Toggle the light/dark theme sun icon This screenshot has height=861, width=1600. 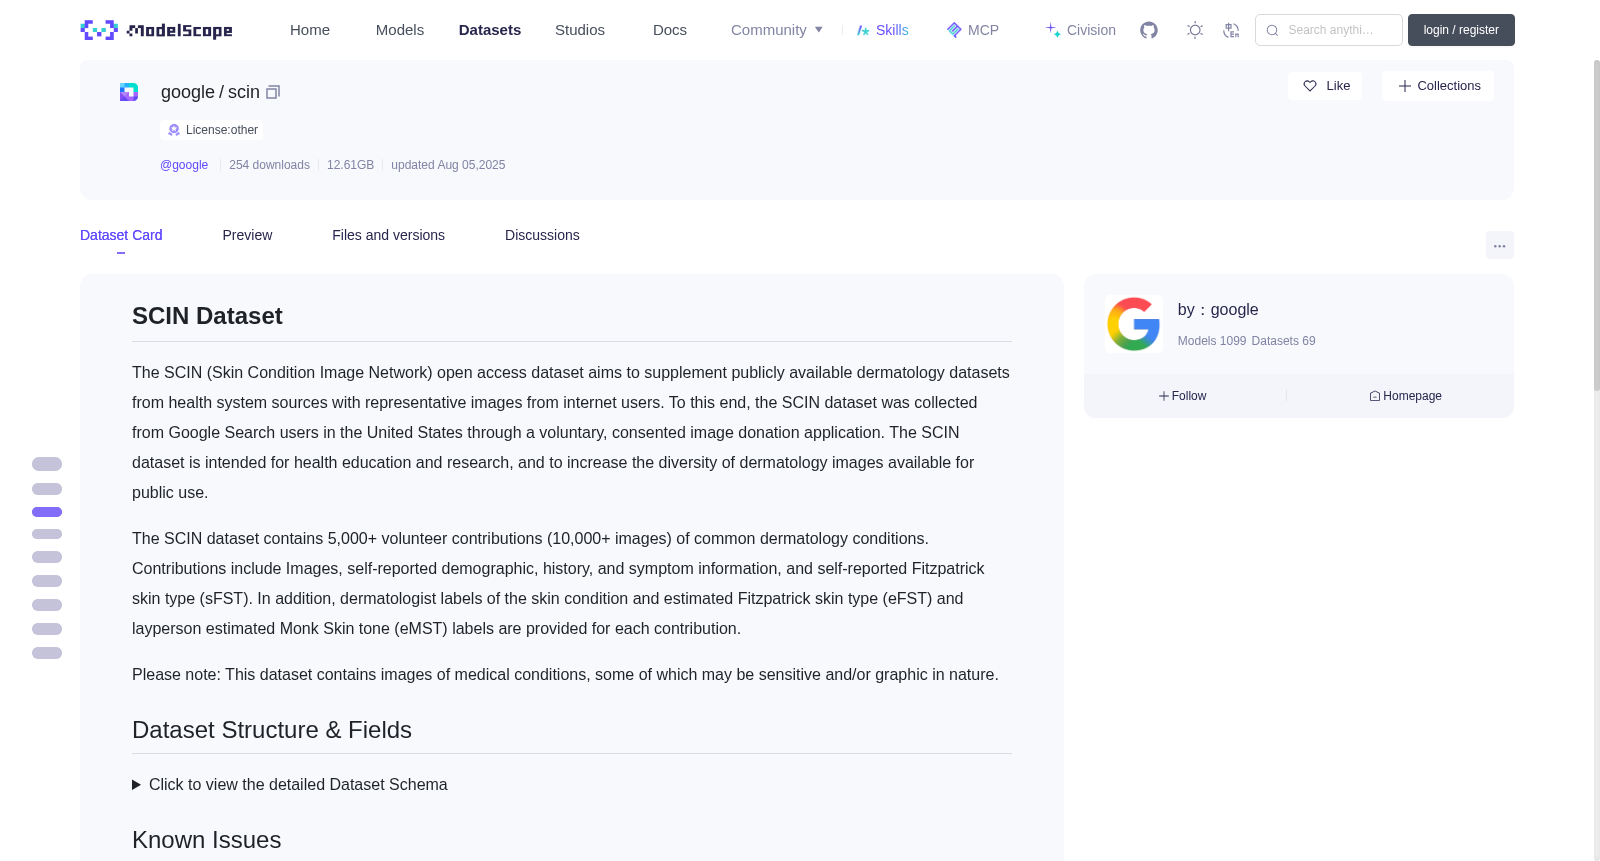[x=1195, y=30]
